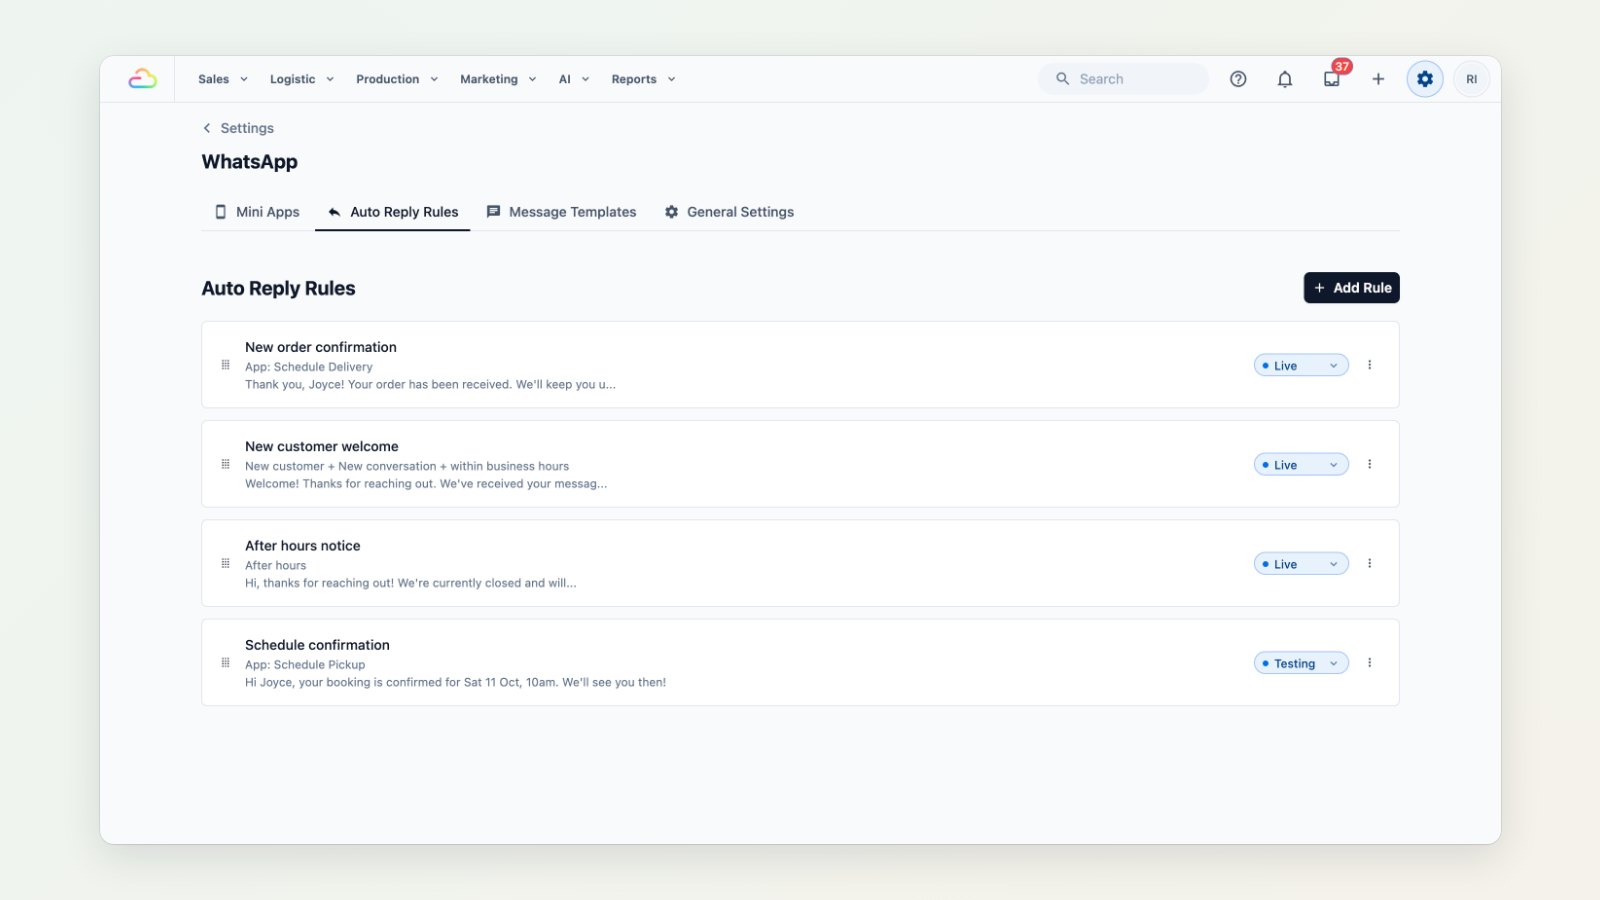Image resolution: width=1600 pixels, height=900 pixels.
Task: Open more options for After hours notice
Action: tap(1370, 563)
